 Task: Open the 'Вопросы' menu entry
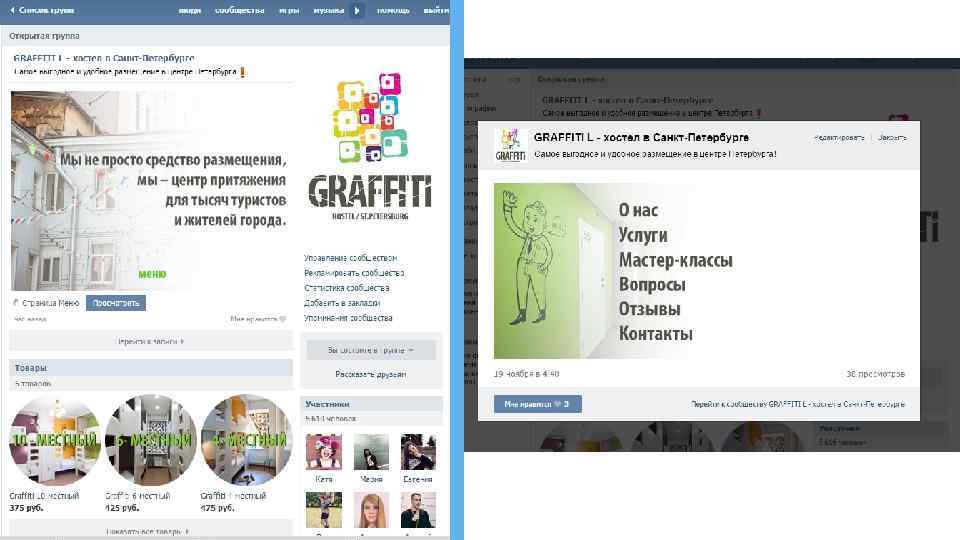[652, 285]
